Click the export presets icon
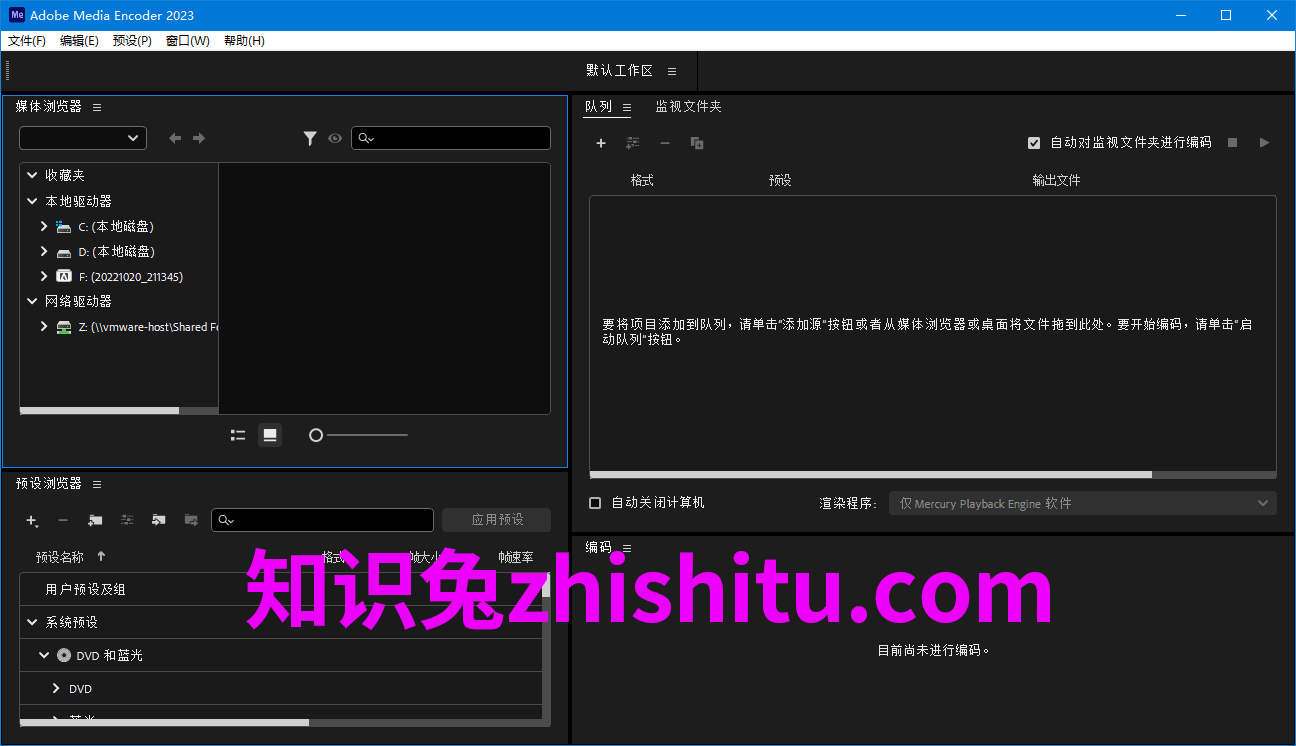The image size is (1296, 746). tap(191, 520)
